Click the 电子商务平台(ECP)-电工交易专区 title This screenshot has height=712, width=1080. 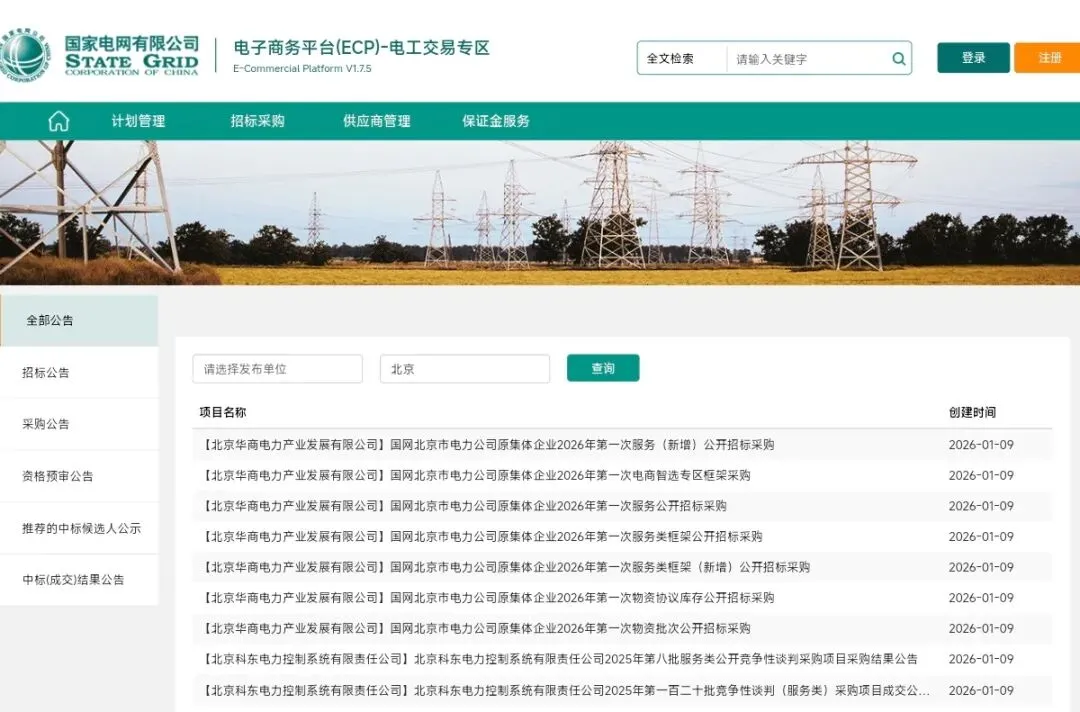(362, 48)
